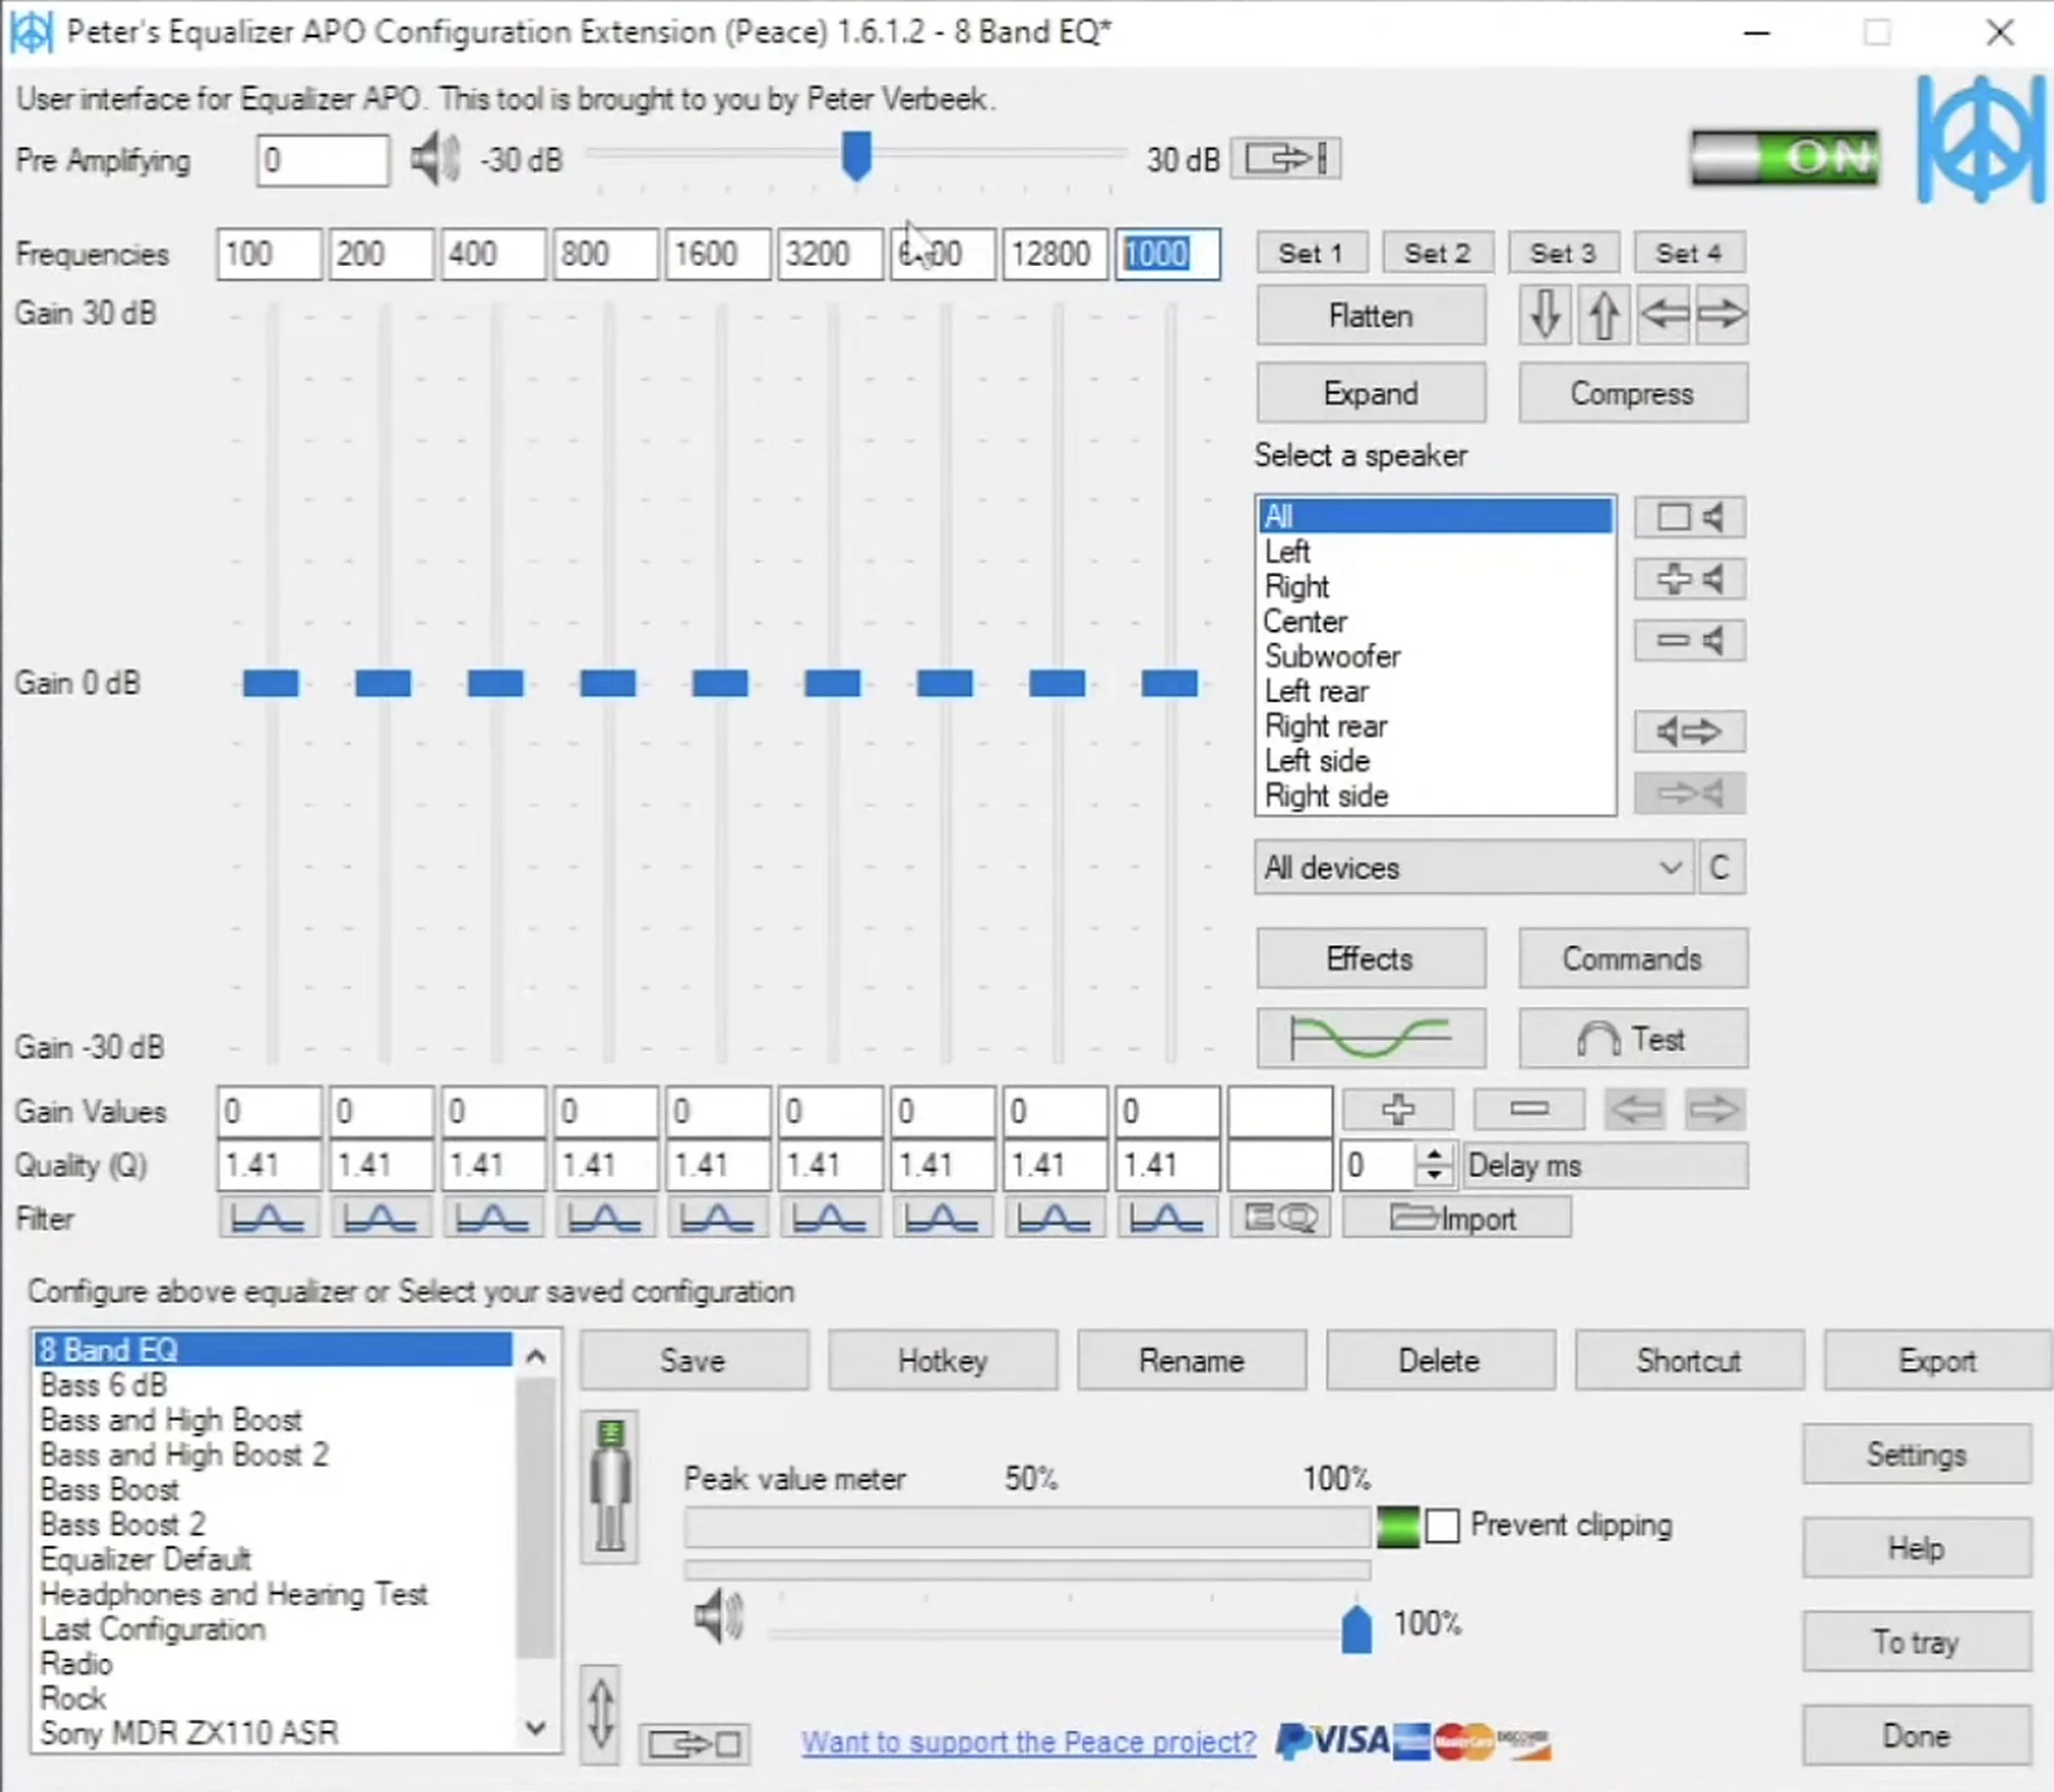The image size is (2054, 1792).
Task: Click the Save configuration button
Action: point(694,1360)
